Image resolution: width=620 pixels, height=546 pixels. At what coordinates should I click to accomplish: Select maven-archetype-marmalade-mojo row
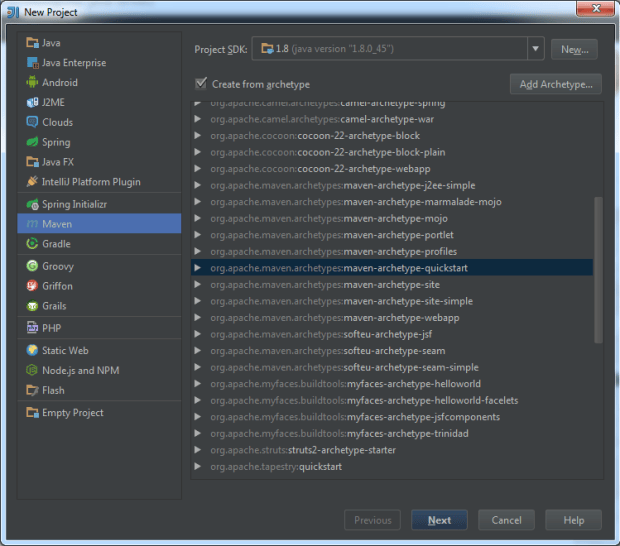click(x=391, y=202)
